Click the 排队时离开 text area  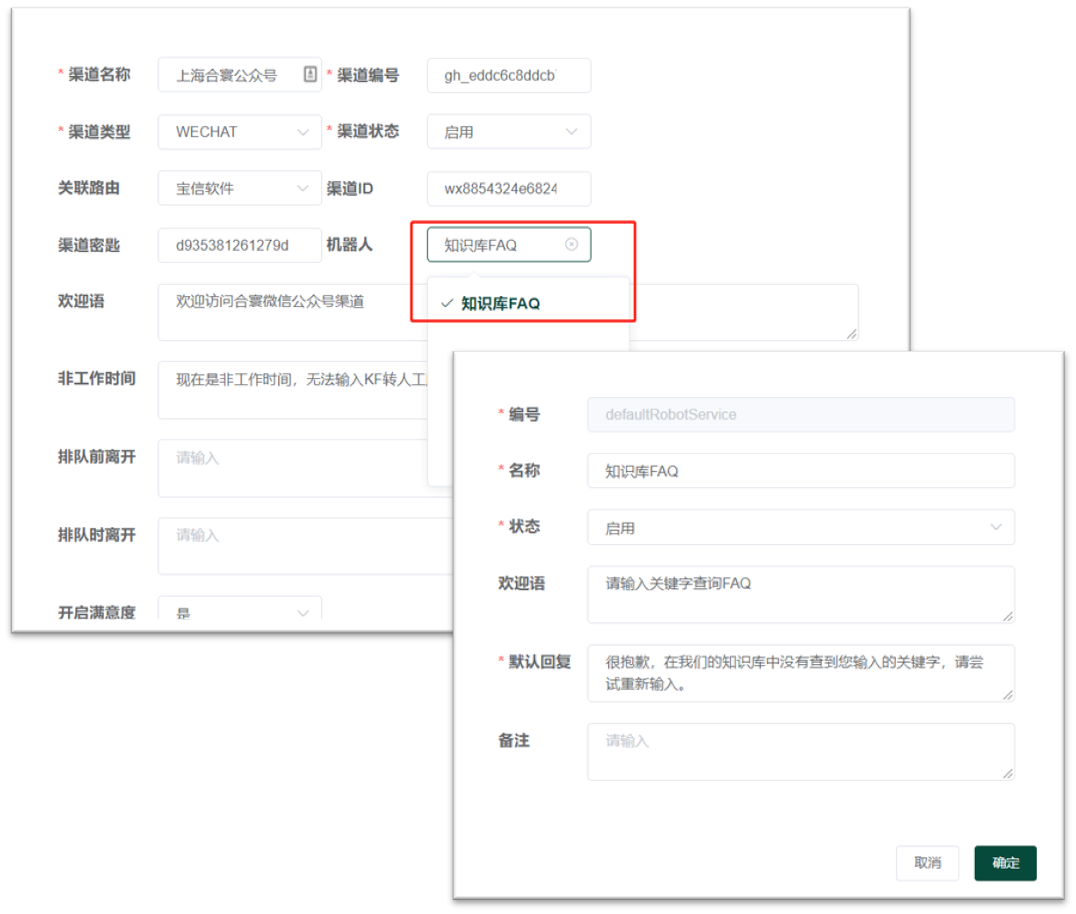290,546
